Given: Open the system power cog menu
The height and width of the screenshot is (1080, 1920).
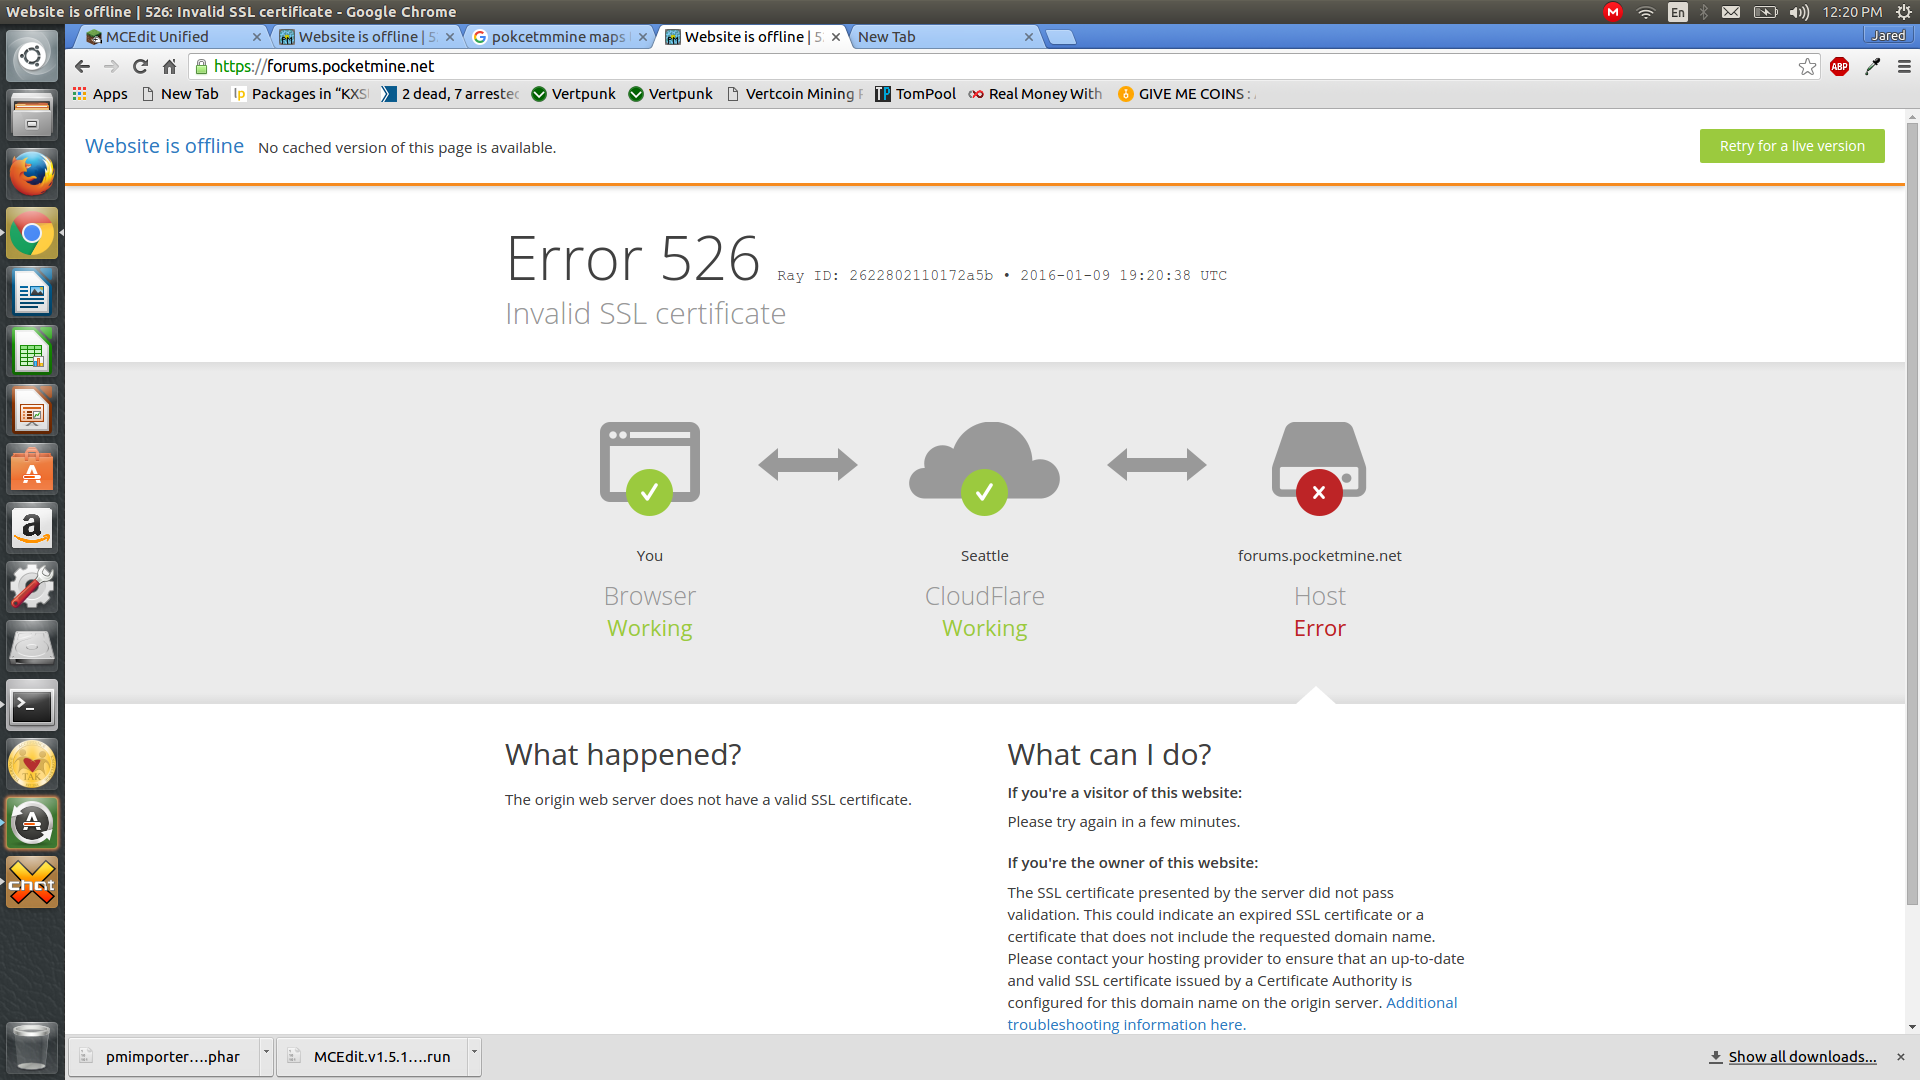Looking at the screenshot, I should pyautogui.click(x=1904, y=12).
